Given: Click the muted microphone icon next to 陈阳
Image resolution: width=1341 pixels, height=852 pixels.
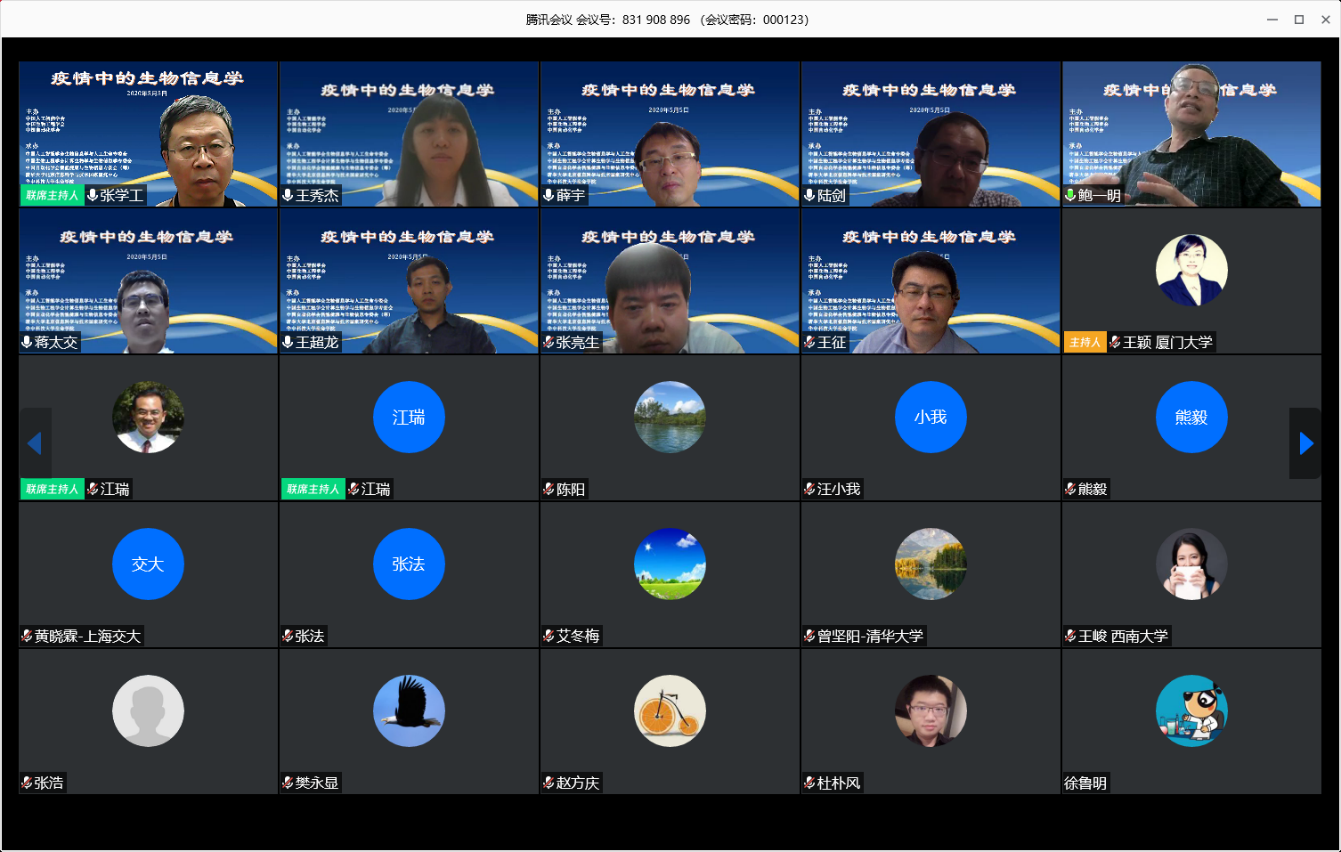Looking at the screenshot, I should coord(548,489).
